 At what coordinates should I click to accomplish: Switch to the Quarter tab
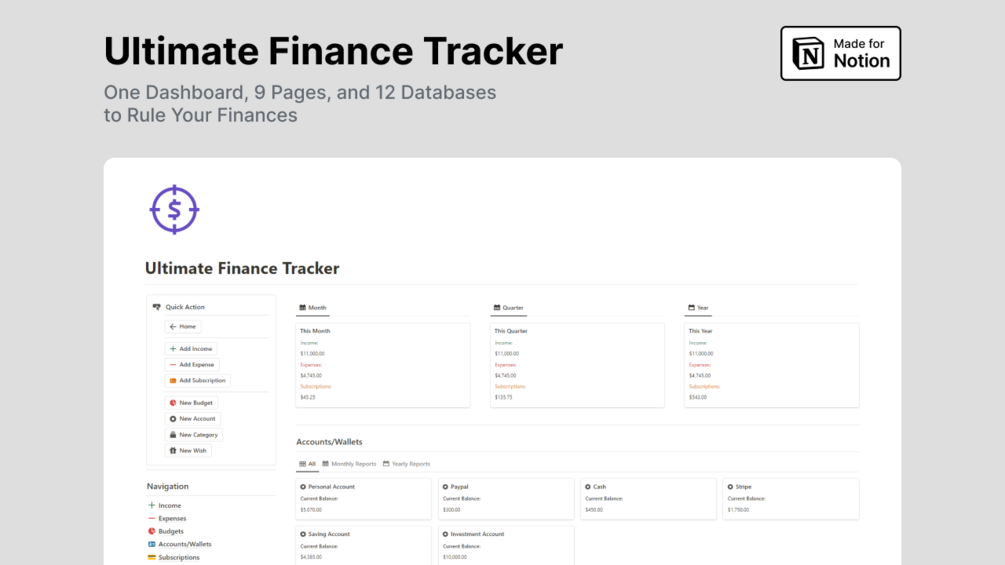click(509, 308)
